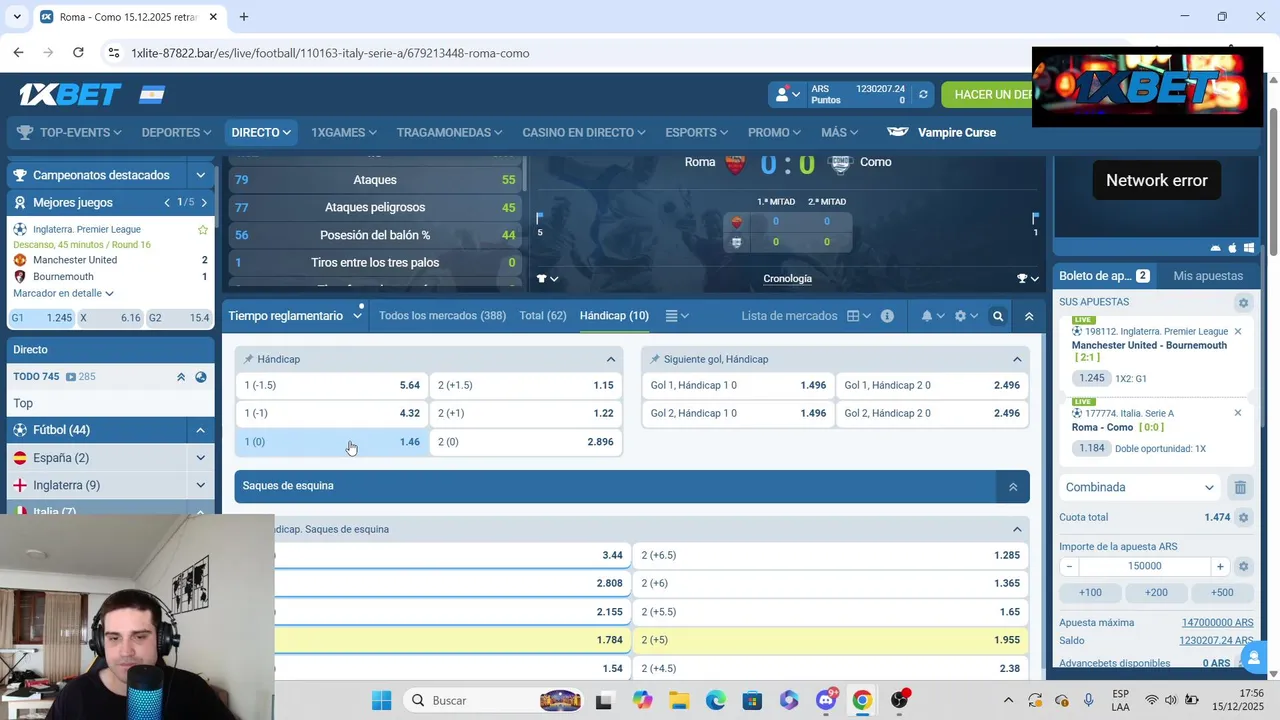Collapse the Saques de esquina section

point(1013,486)
